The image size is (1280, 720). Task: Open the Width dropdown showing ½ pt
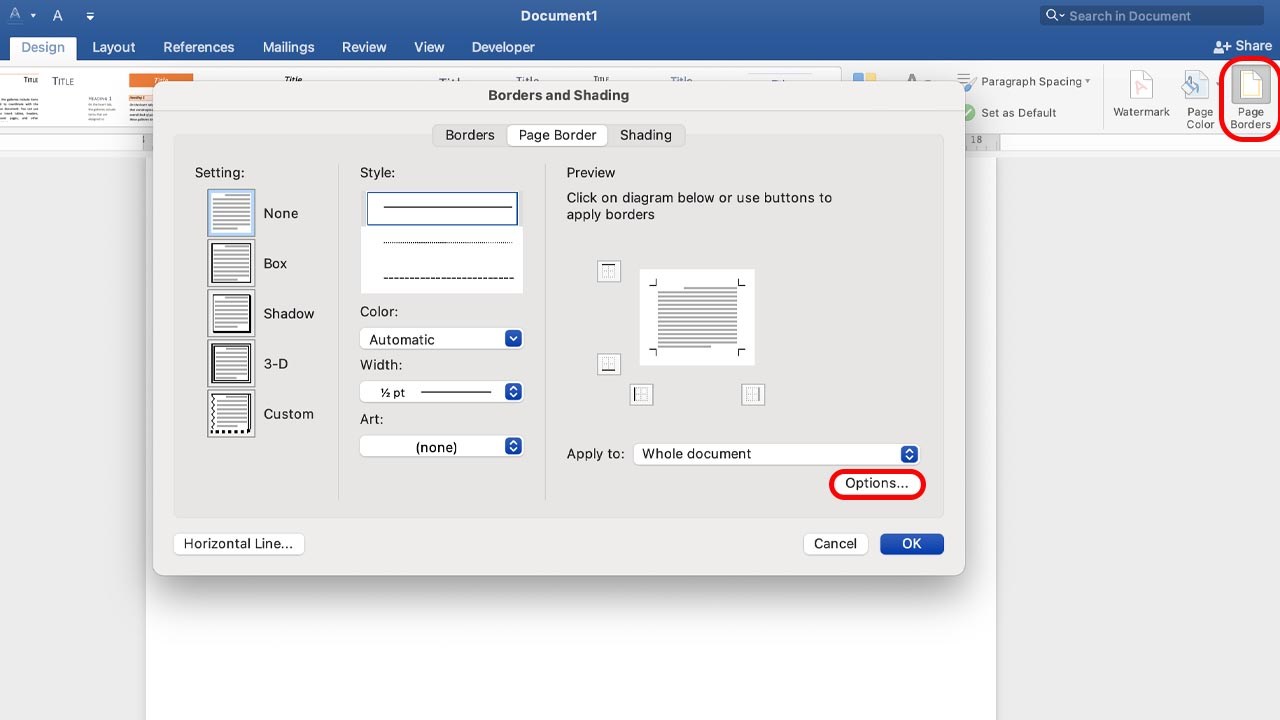(x=441, y=392)
